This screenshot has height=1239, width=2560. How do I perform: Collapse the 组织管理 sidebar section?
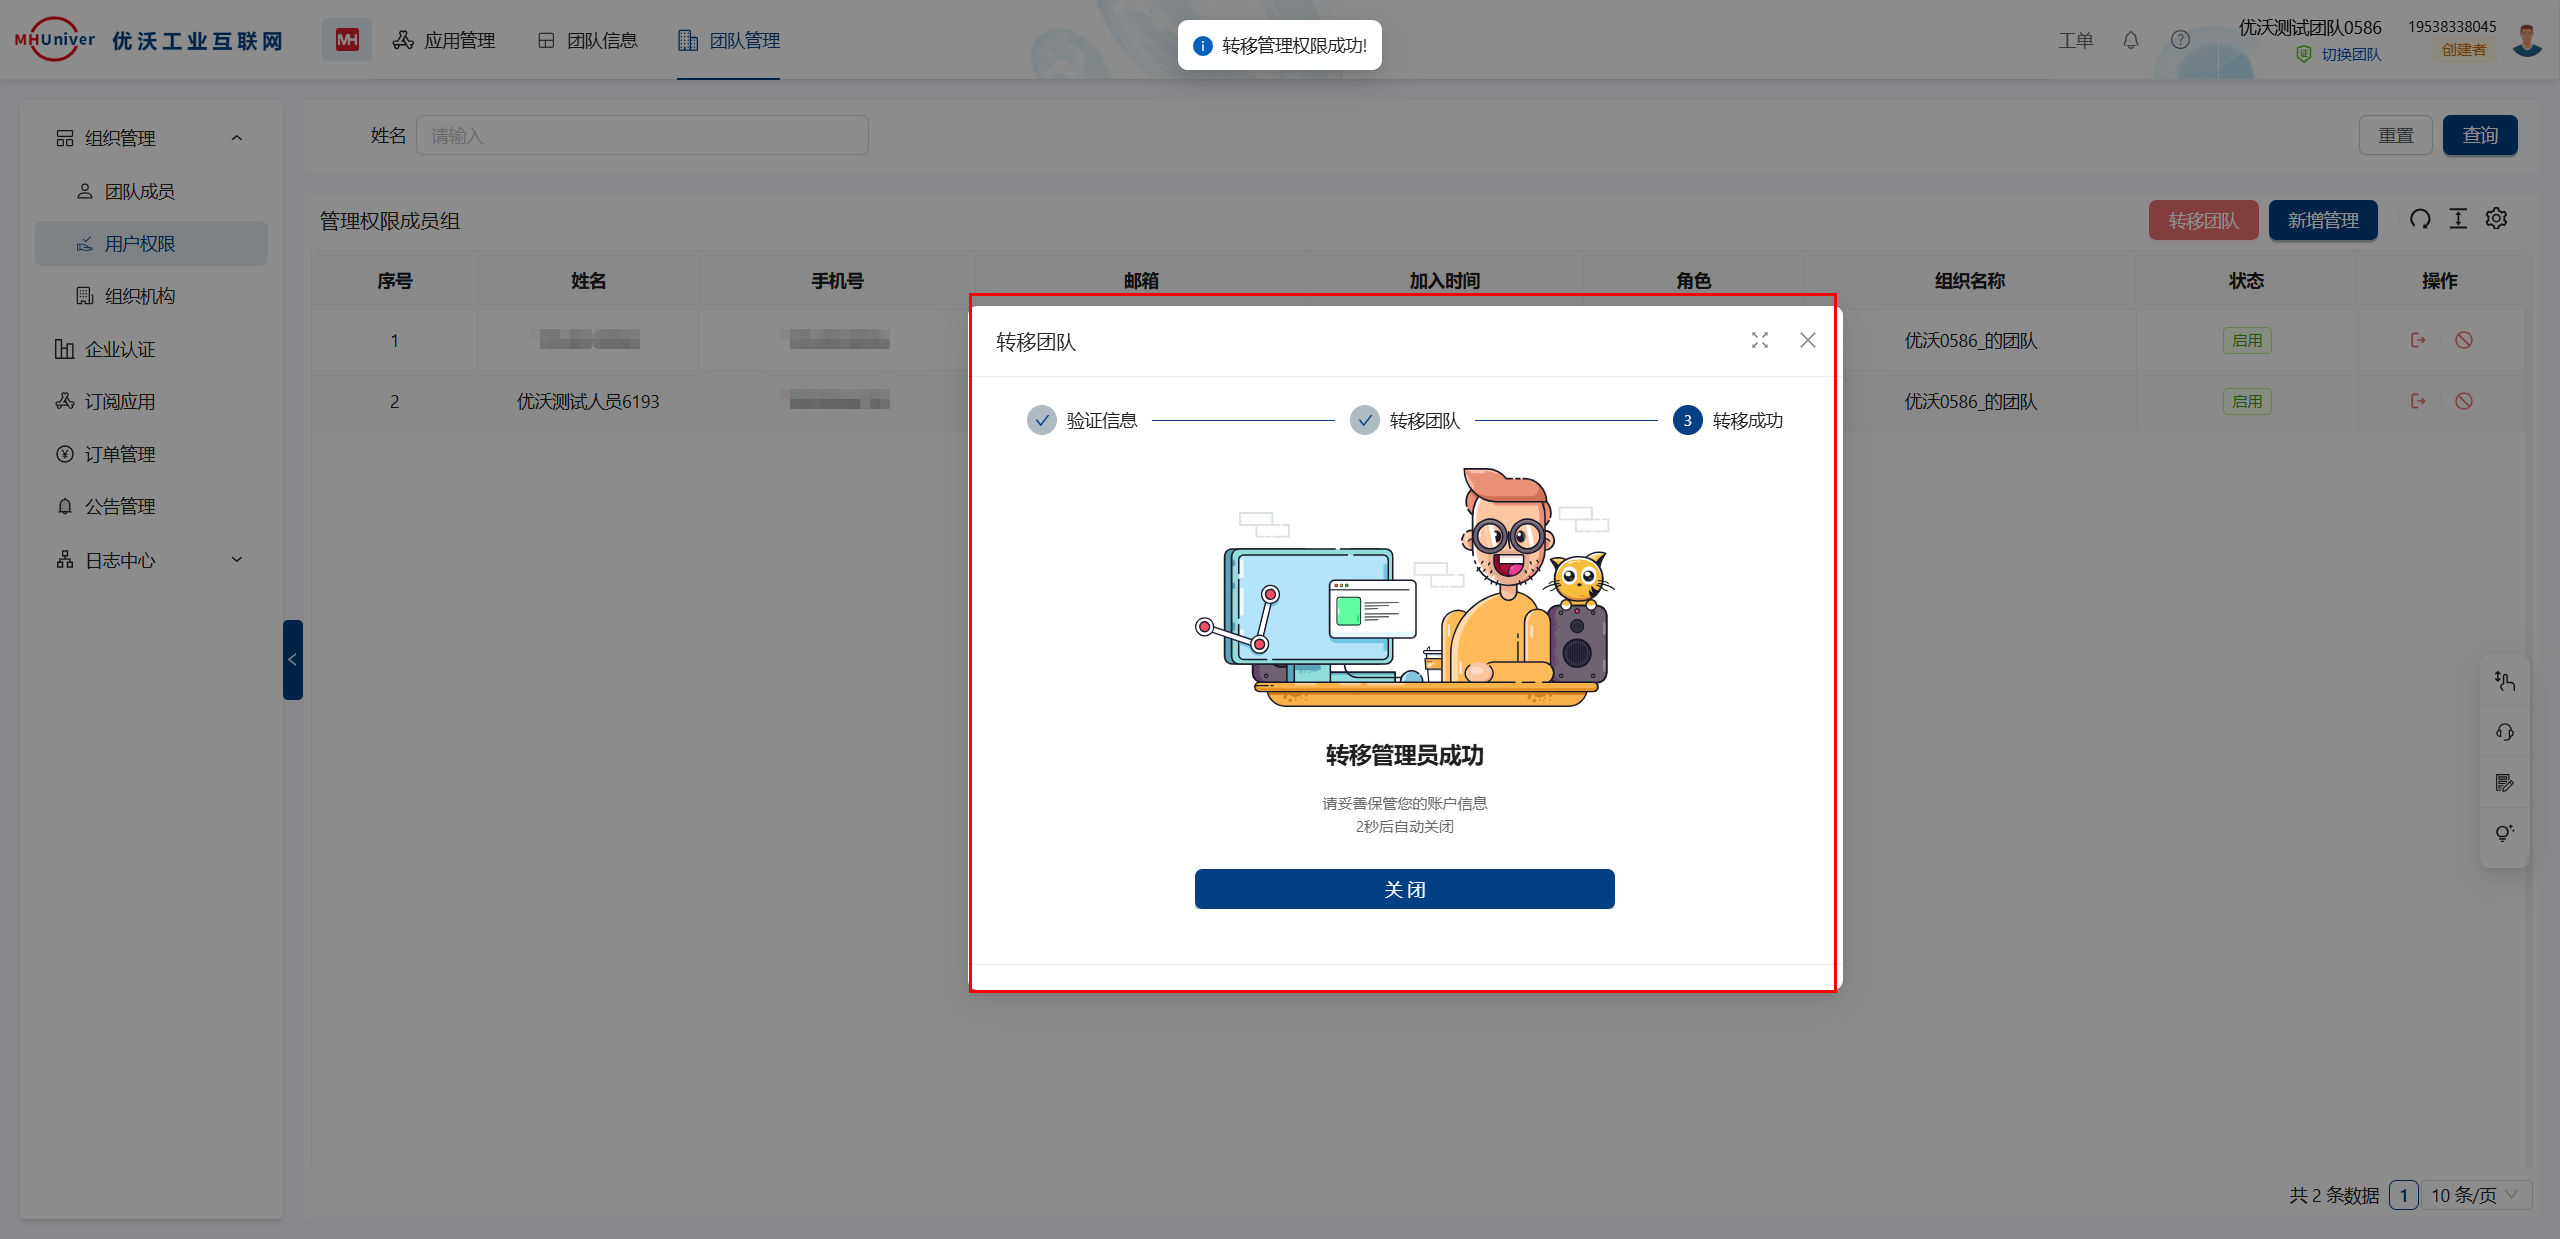click(x=236, y=138)
